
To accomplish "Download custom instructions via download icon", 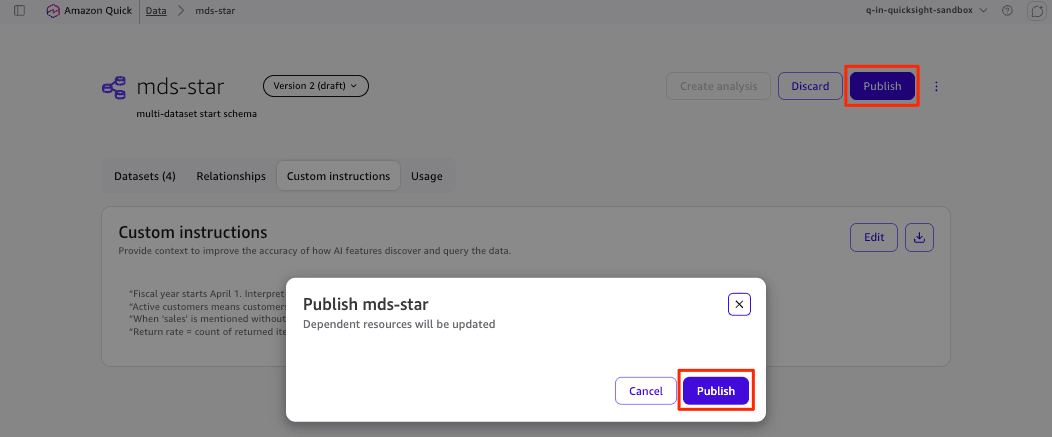I will pos(919,238).
